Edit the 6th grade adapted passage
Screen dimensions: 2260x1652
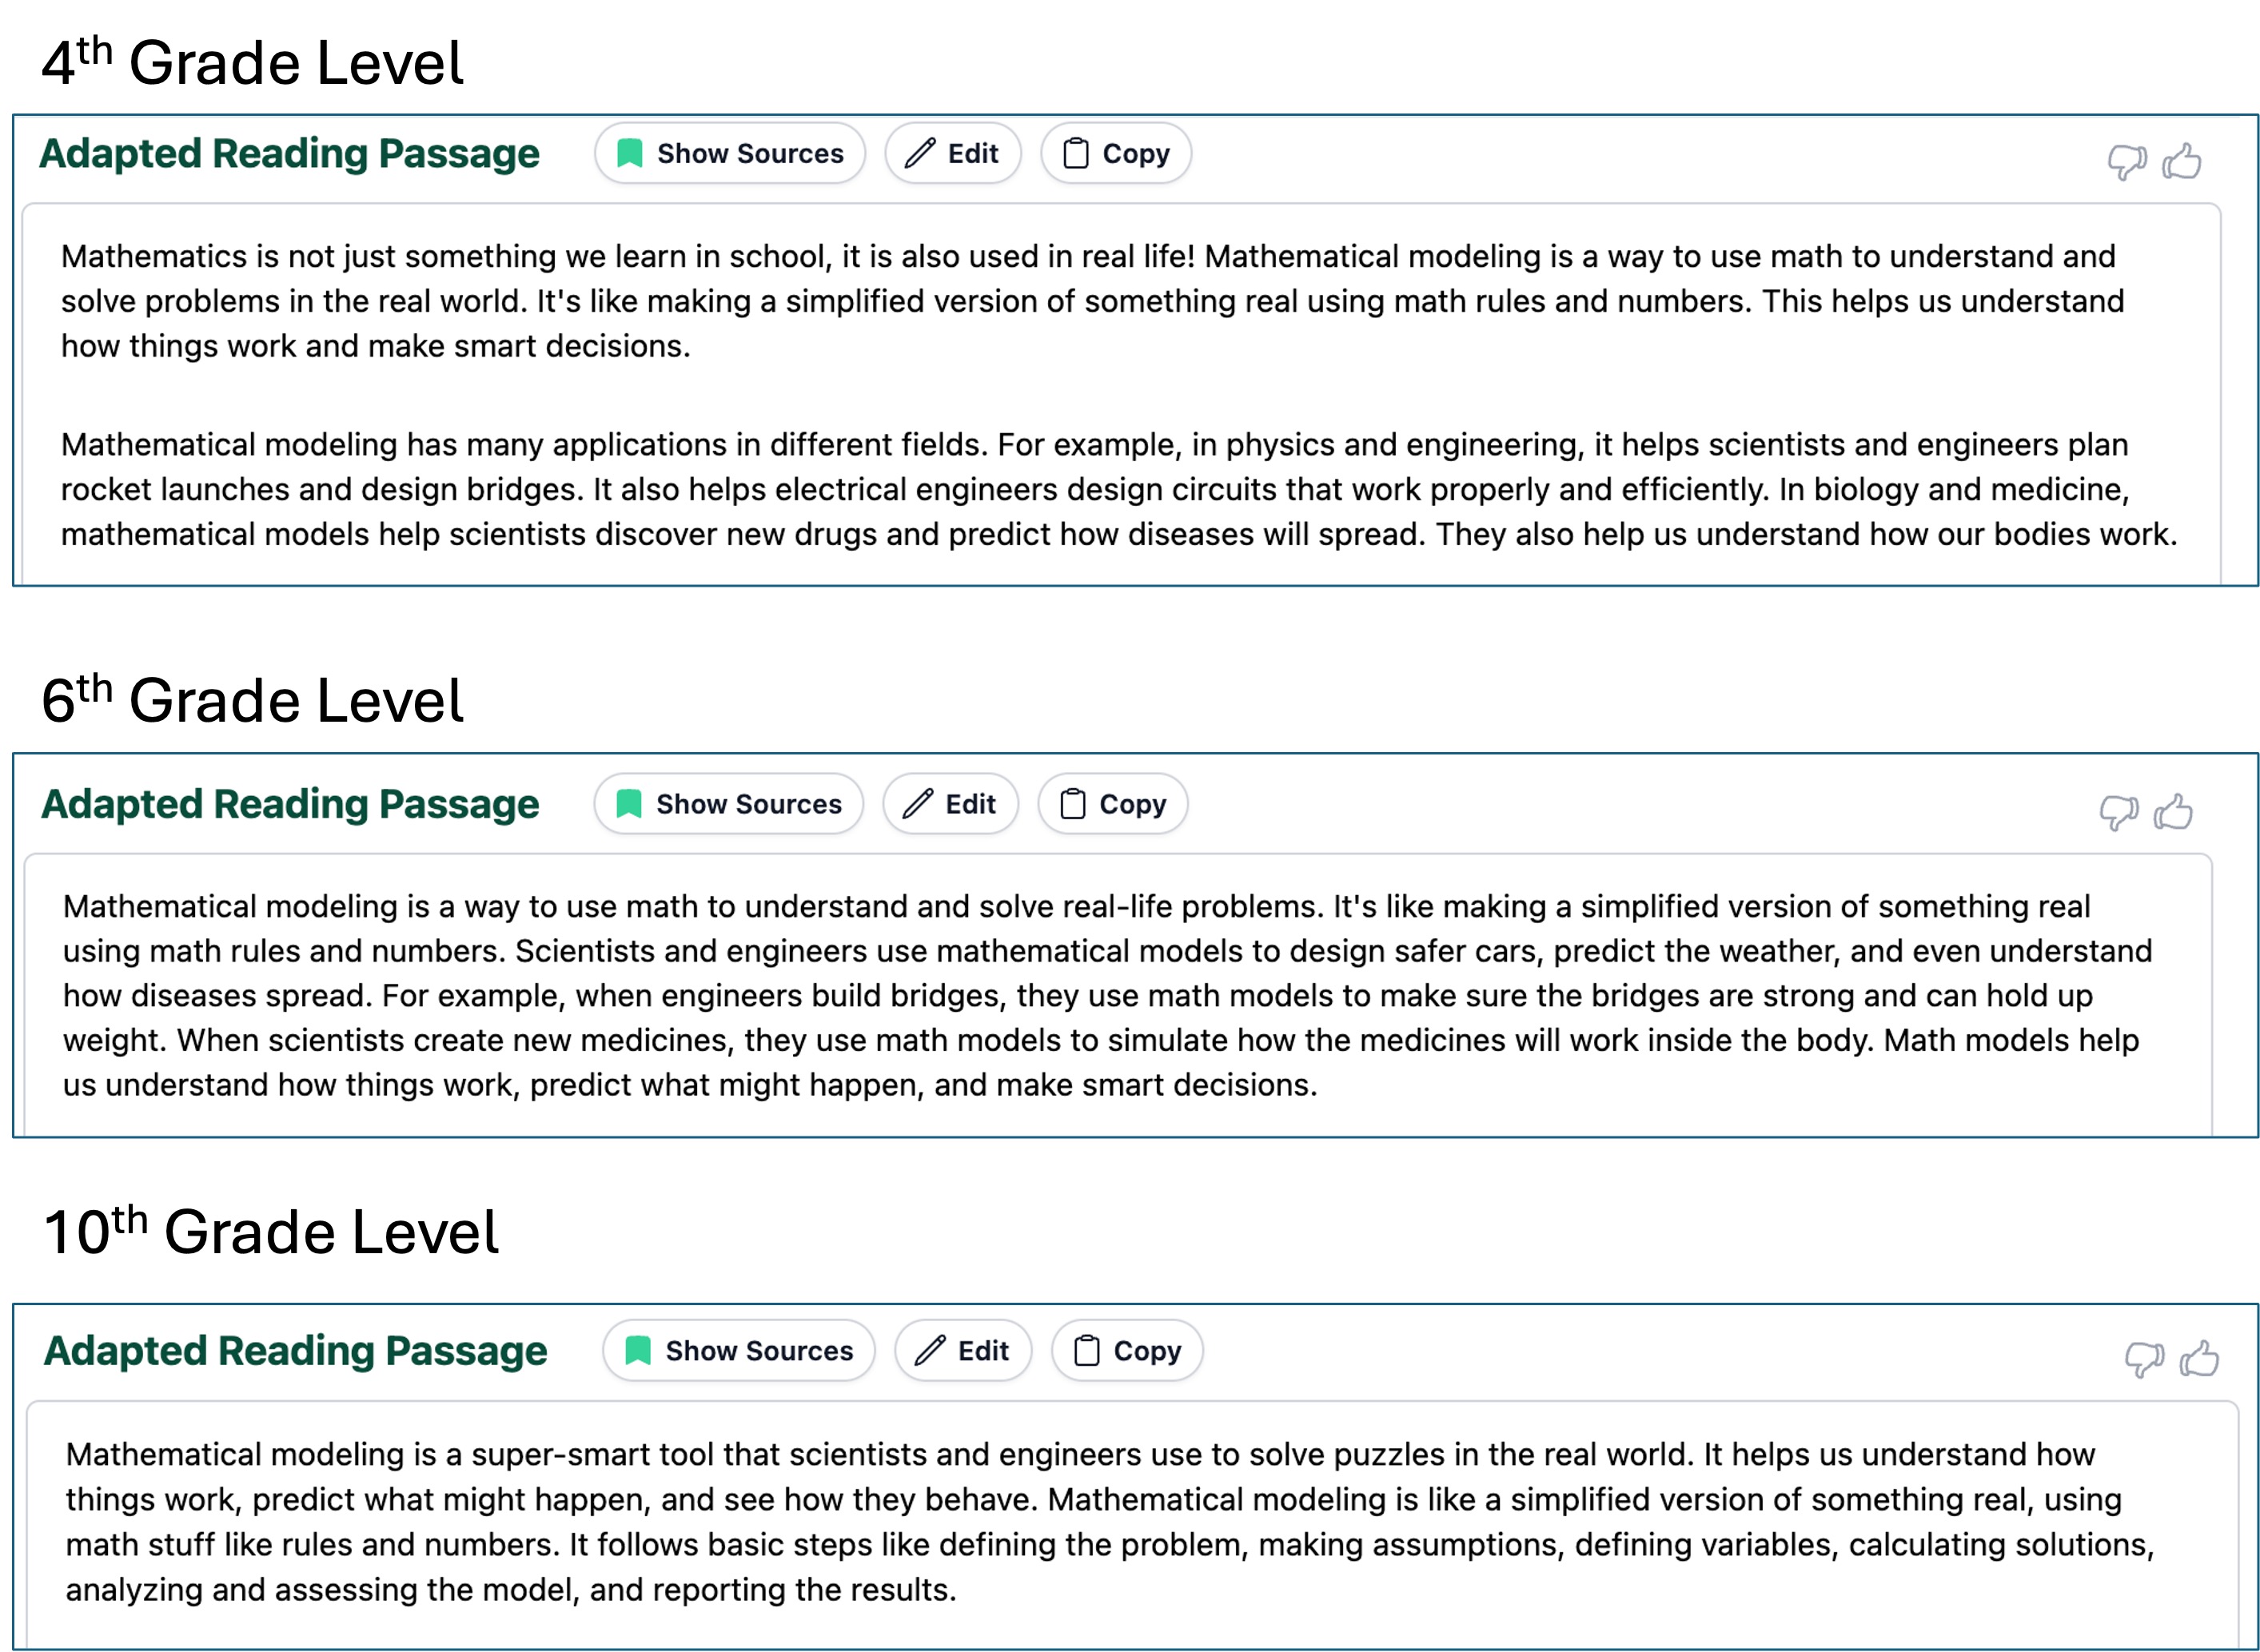point(950,804)
